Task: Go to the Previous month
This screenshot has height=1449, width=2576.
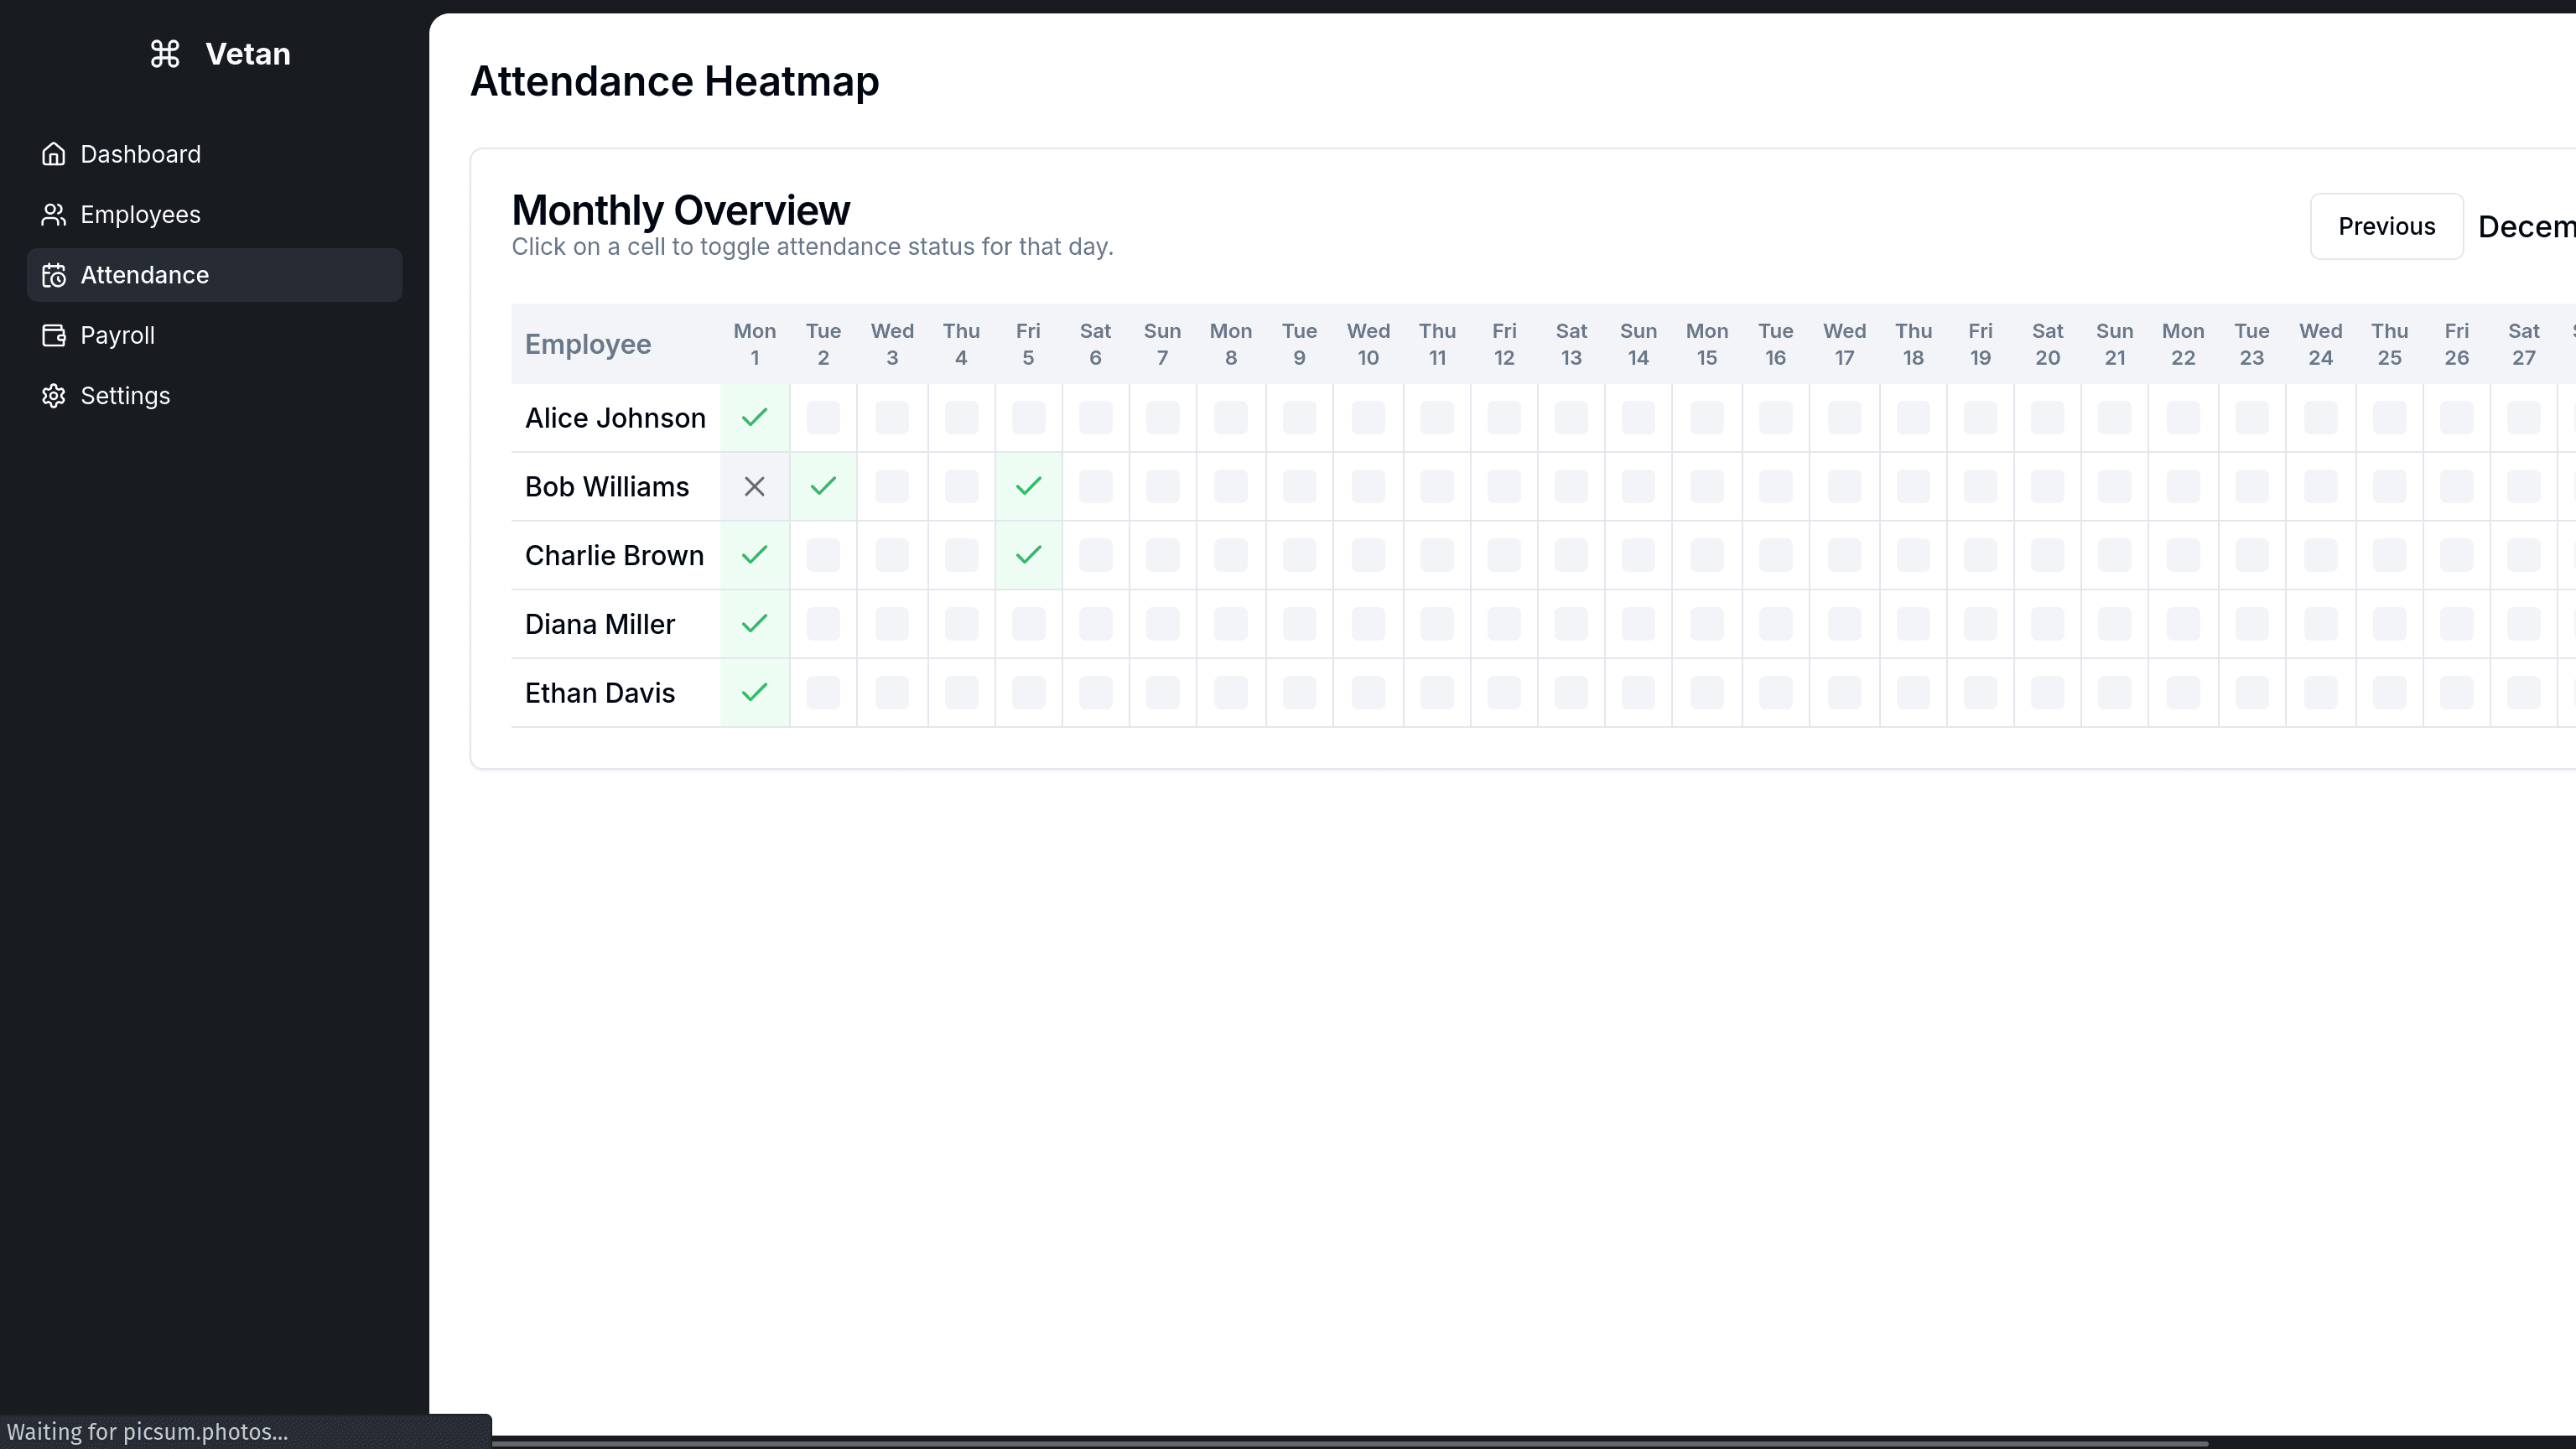Action: (x=2386, y=226)
